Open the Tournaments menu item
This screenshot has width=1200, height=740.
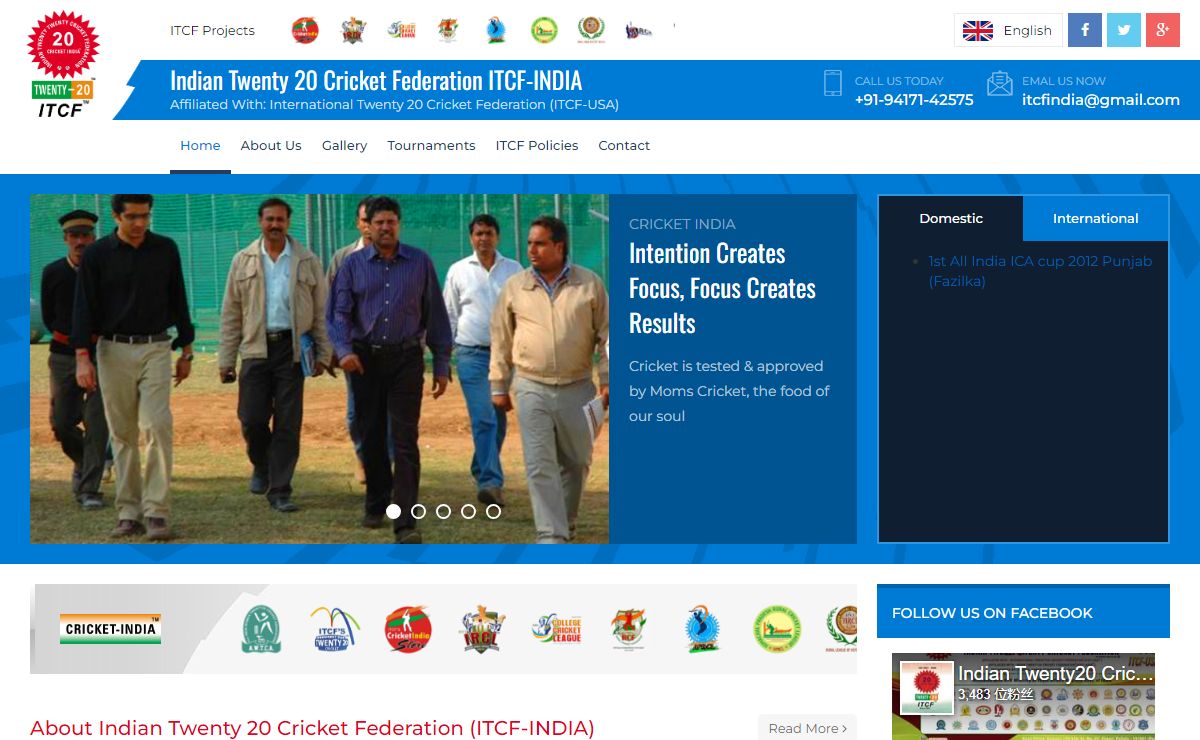pos(431,146)
